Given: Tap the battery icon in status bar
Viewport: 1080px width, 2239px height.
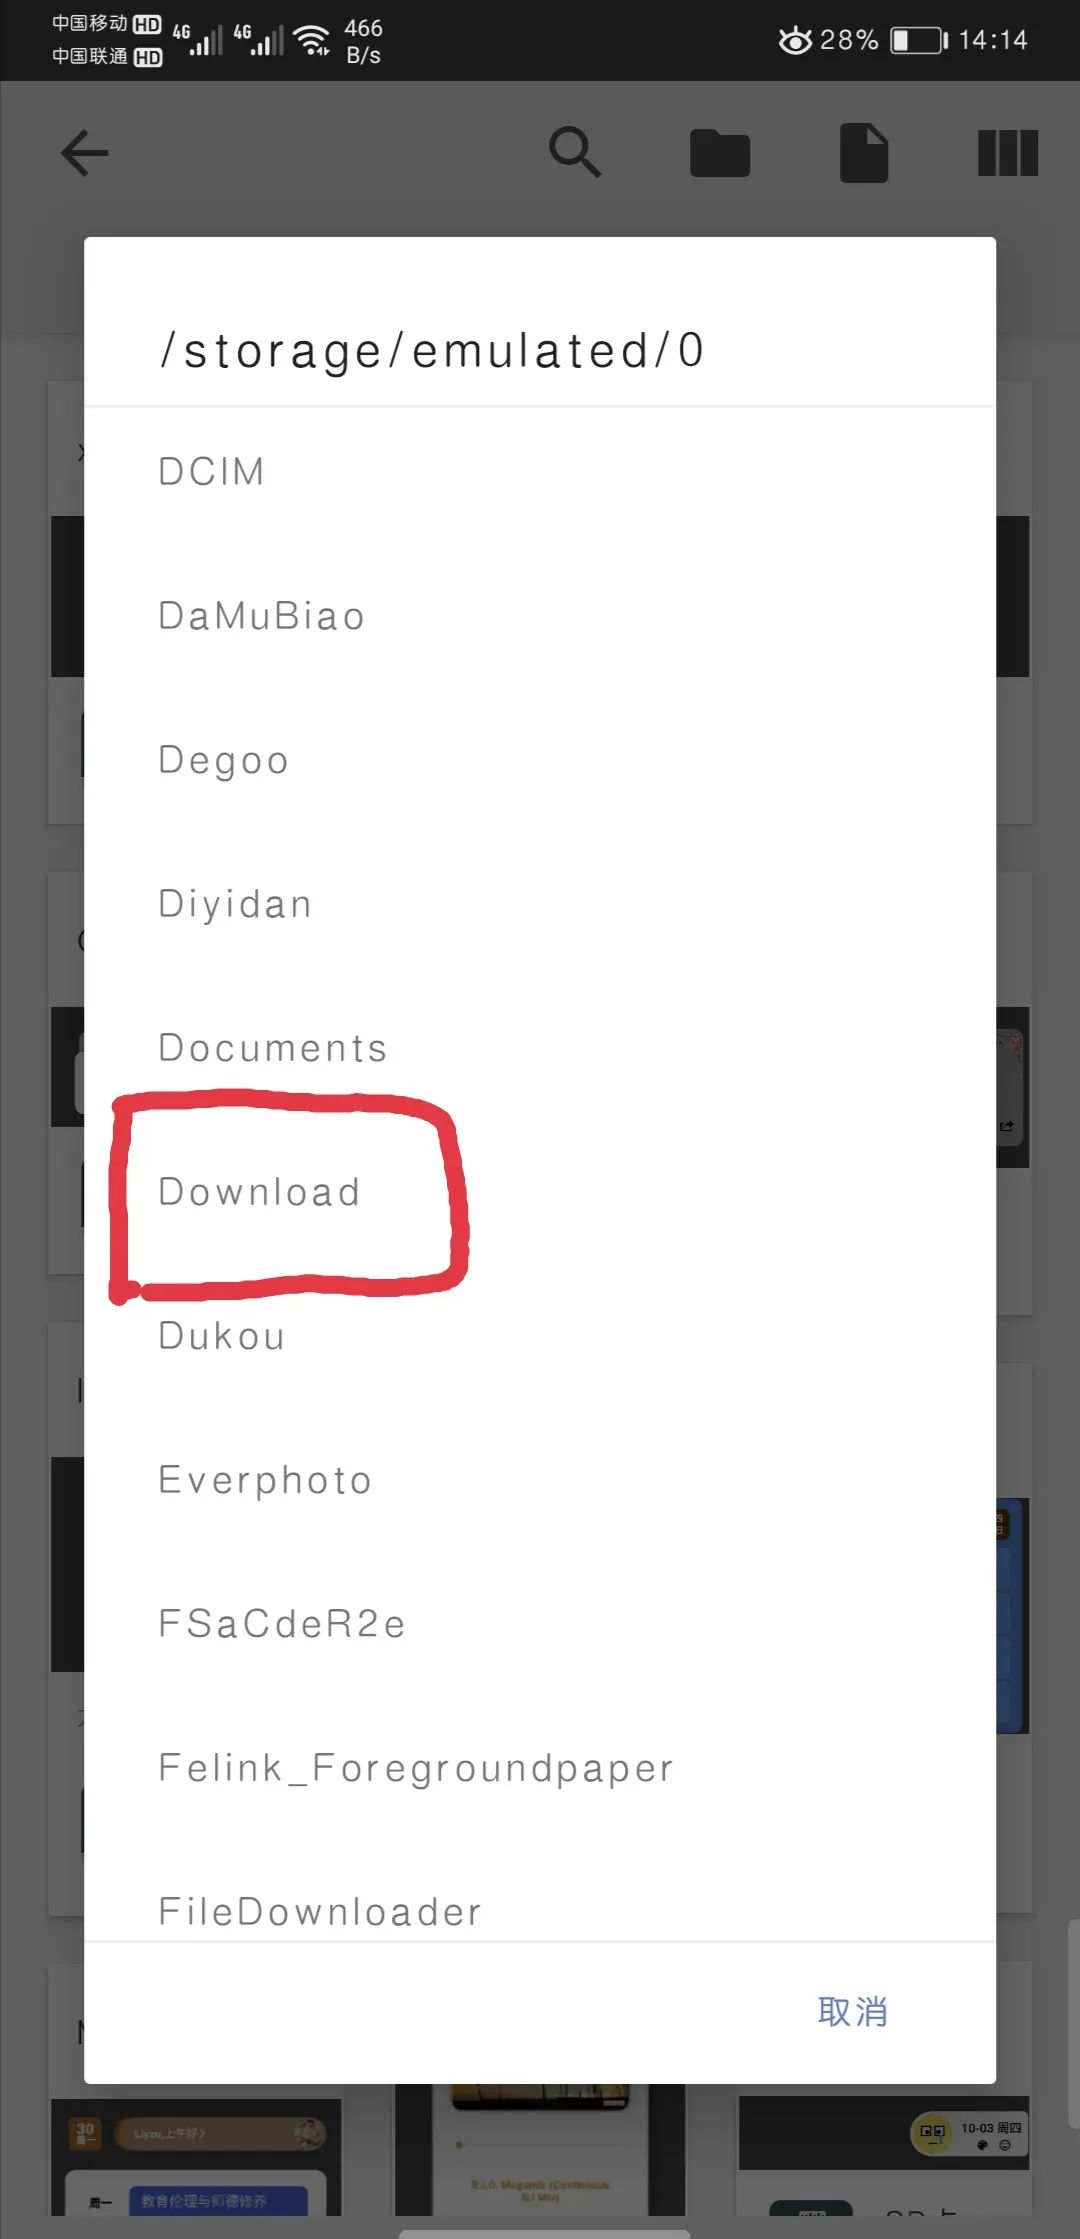Looking at the screenshot, I should [917, 40].
